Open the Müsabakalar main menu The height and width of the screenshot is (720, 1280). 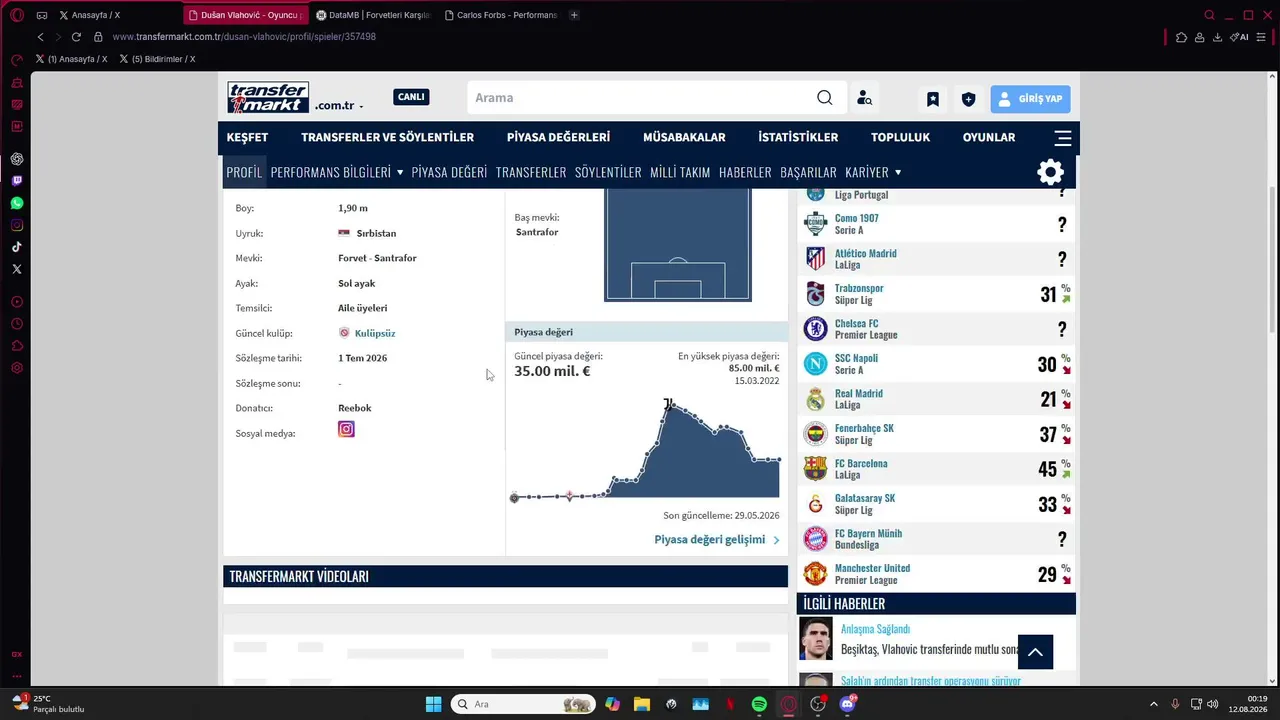[x=684, y=138]
